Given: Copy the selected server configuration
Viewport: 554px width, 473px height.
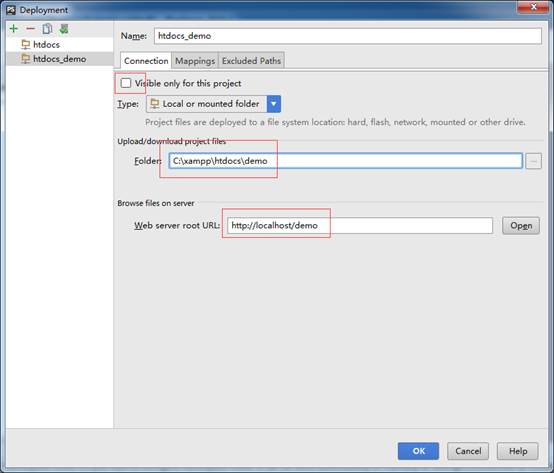Looking at the screenshot, I should pyautogui.click(x=47, y=29).
